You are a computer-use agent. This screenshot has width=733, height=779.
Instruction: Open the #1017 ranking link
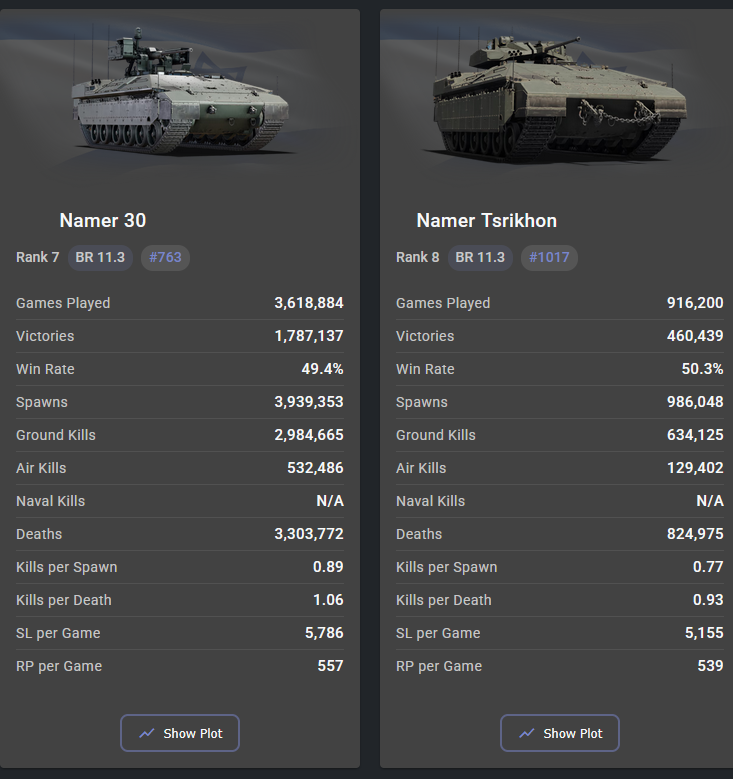pos(549,257)
